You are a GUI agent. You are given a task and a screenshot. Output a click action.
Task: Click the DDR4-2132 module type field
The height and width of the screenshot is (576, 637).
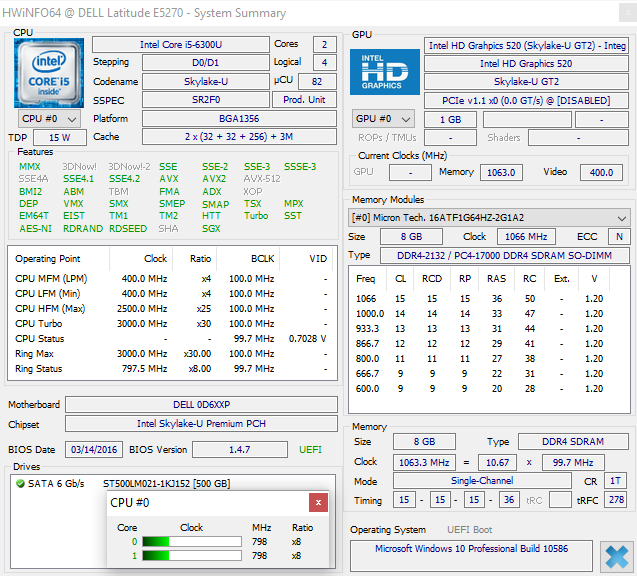coord(505,256)
